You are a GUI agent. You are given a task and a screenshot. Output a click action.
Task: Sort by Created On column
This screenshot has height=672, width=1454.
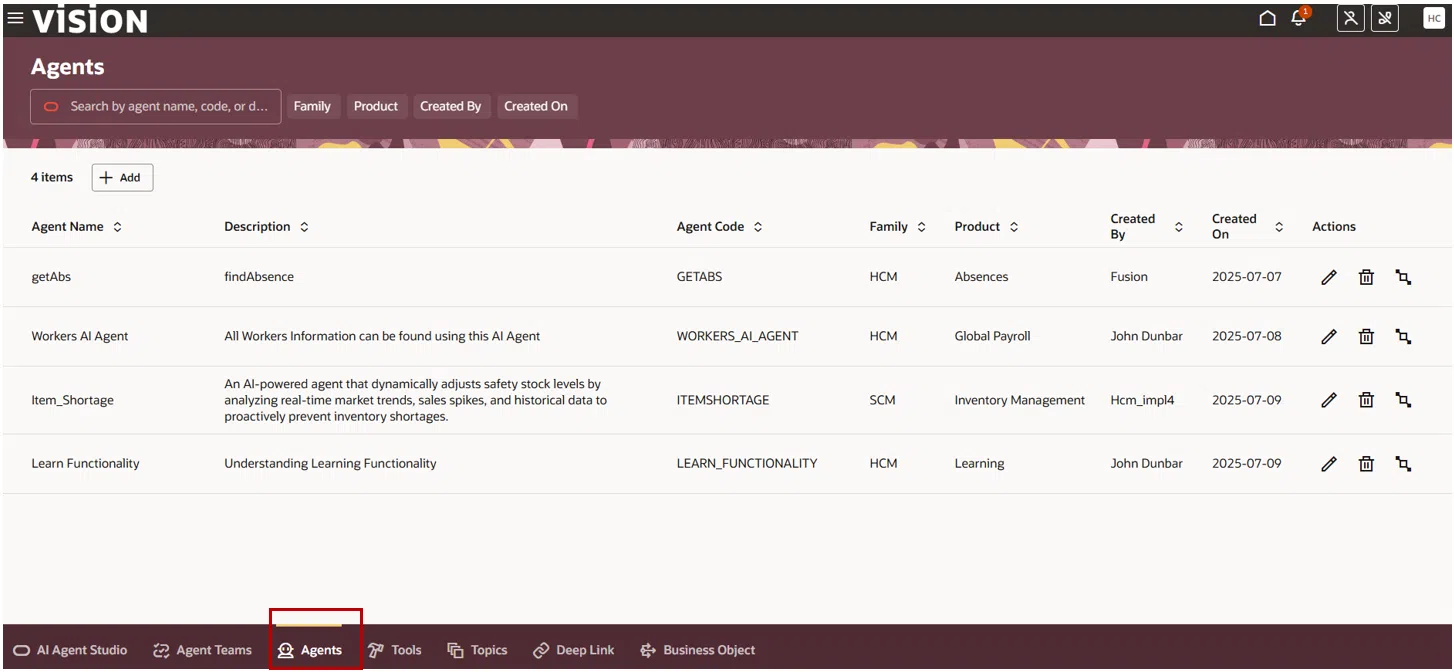pyautogui.click(x=1279, y=227)
